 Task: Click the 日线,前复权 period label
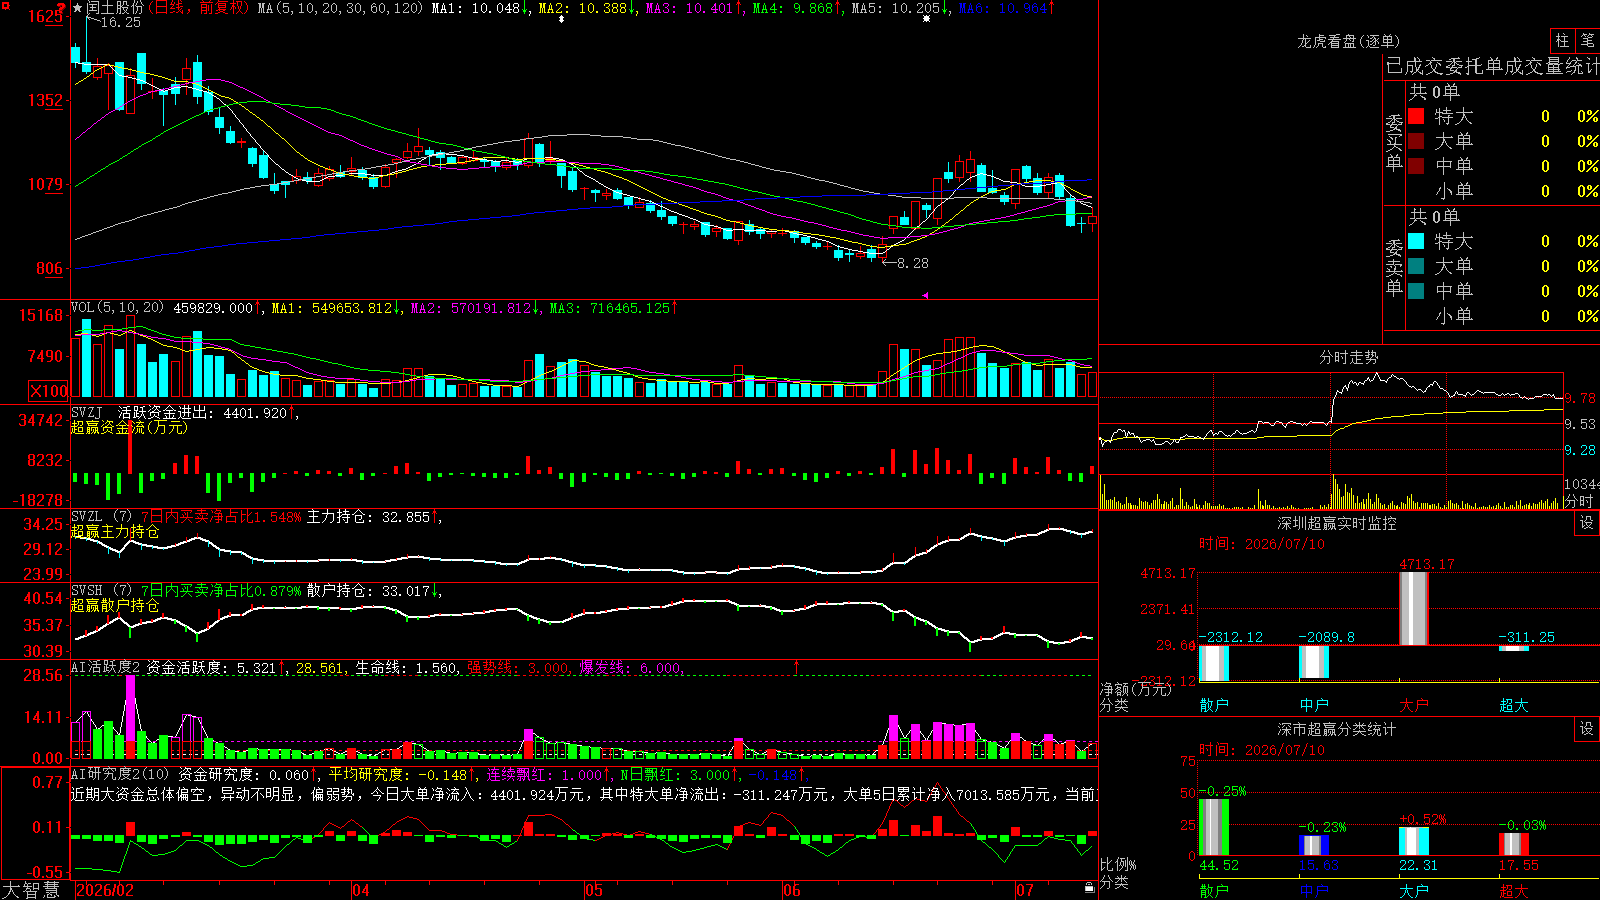click(x=200, y=8)
